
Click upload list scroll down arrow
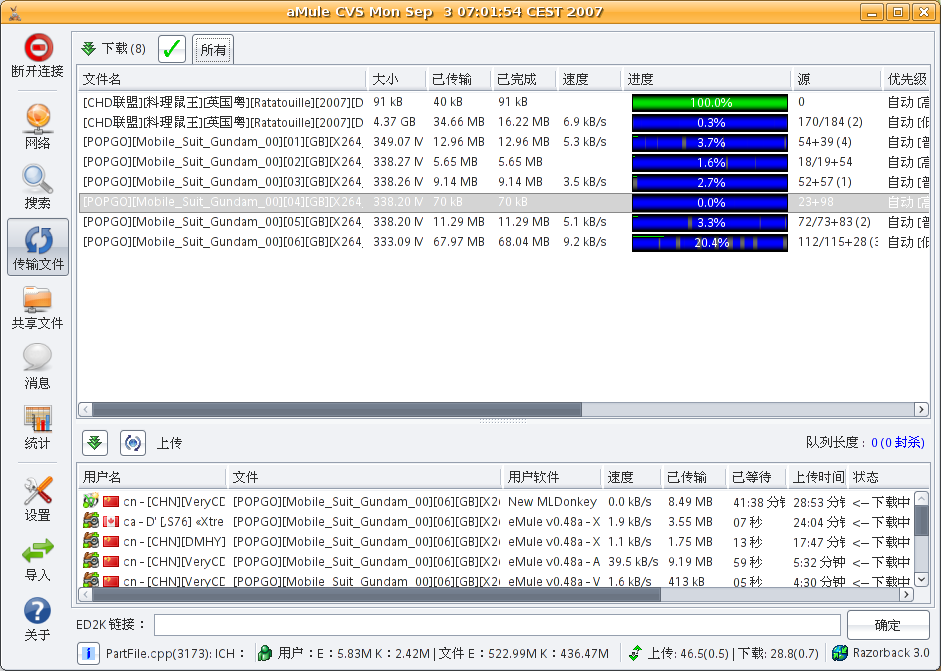pyautogui.click(x=922, y=579)
